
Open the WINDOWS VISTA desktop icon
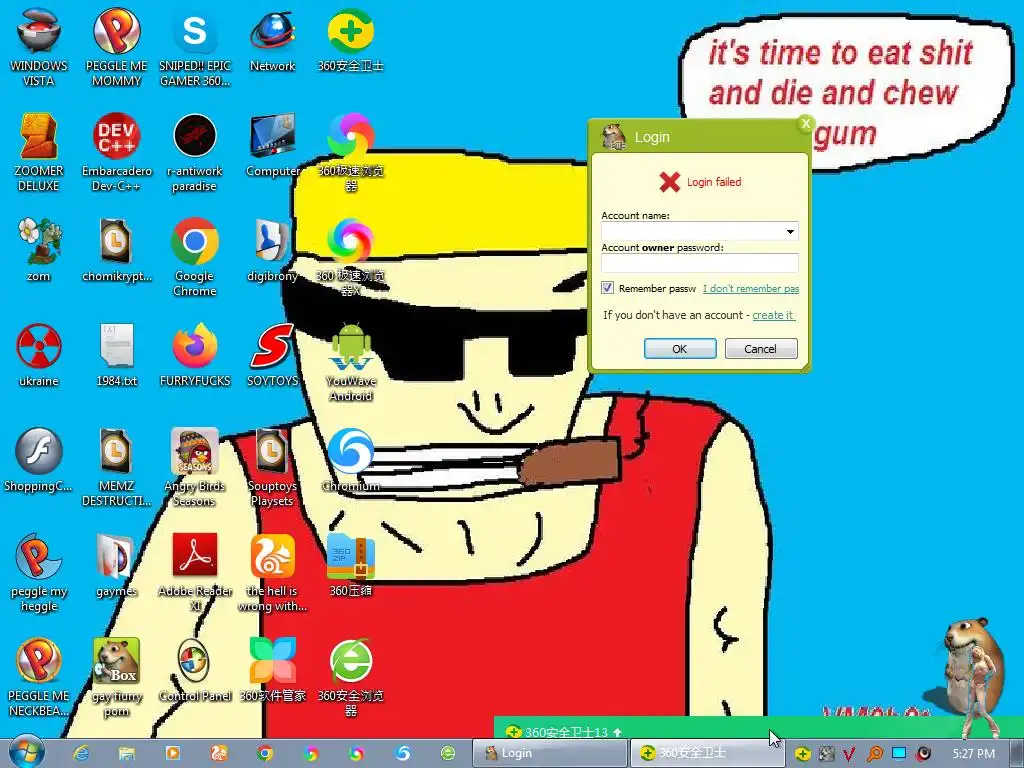[x=39, y=47]
